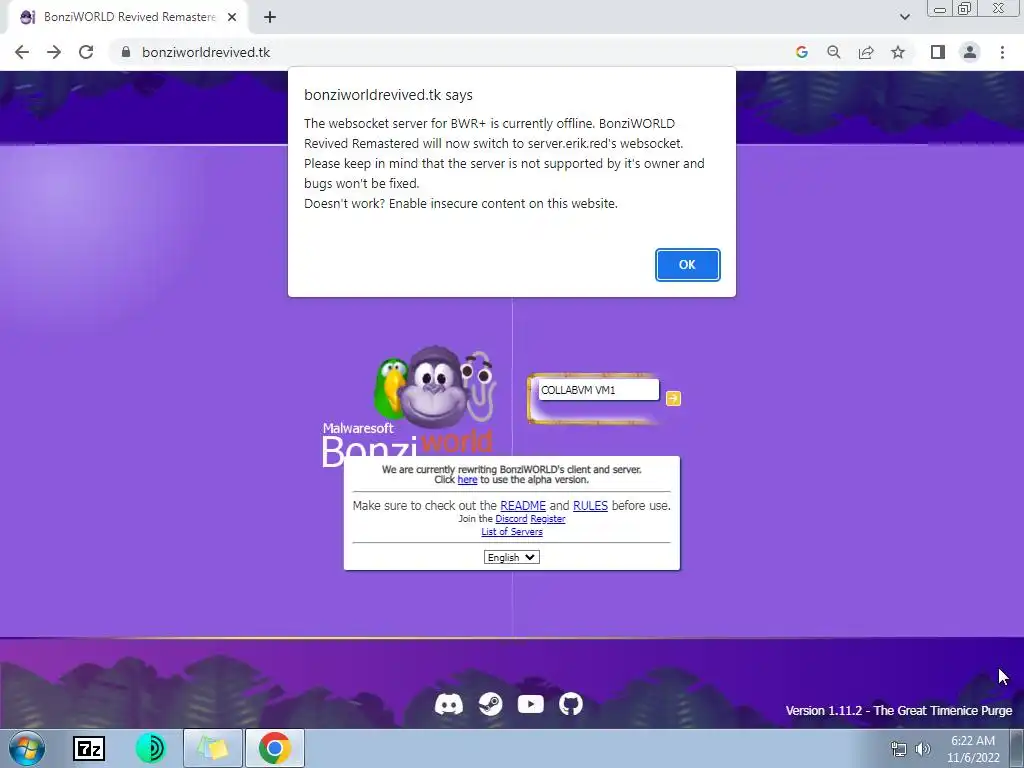
Task: Click the Chrome taskbar button
Action: click(274, 748)
